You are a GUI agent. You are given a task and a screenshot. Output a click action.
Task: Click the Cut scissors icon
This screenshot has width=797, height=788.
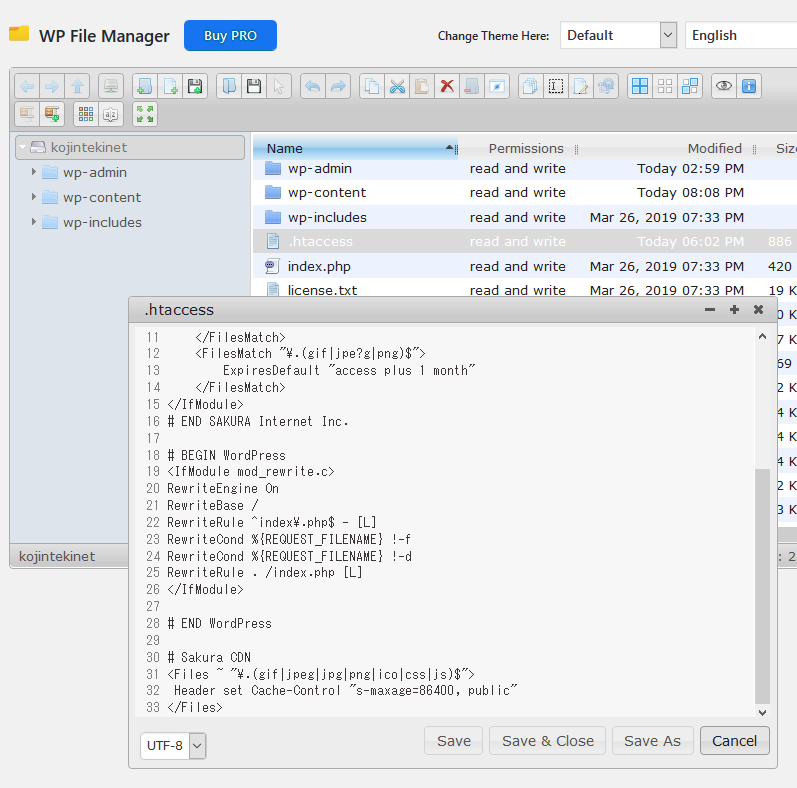point(397,86)
